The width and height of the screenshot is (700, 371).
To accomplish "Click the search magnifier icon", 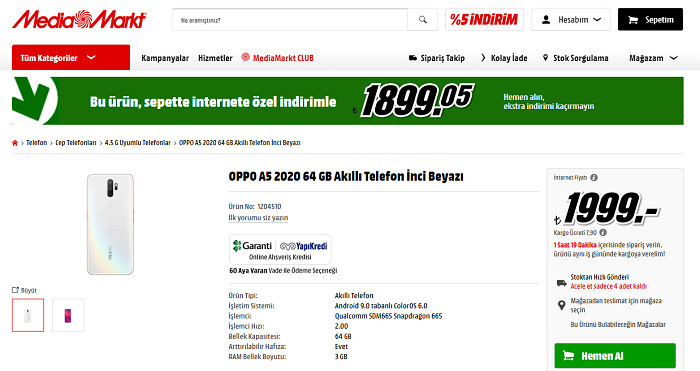I will [422, 20].
